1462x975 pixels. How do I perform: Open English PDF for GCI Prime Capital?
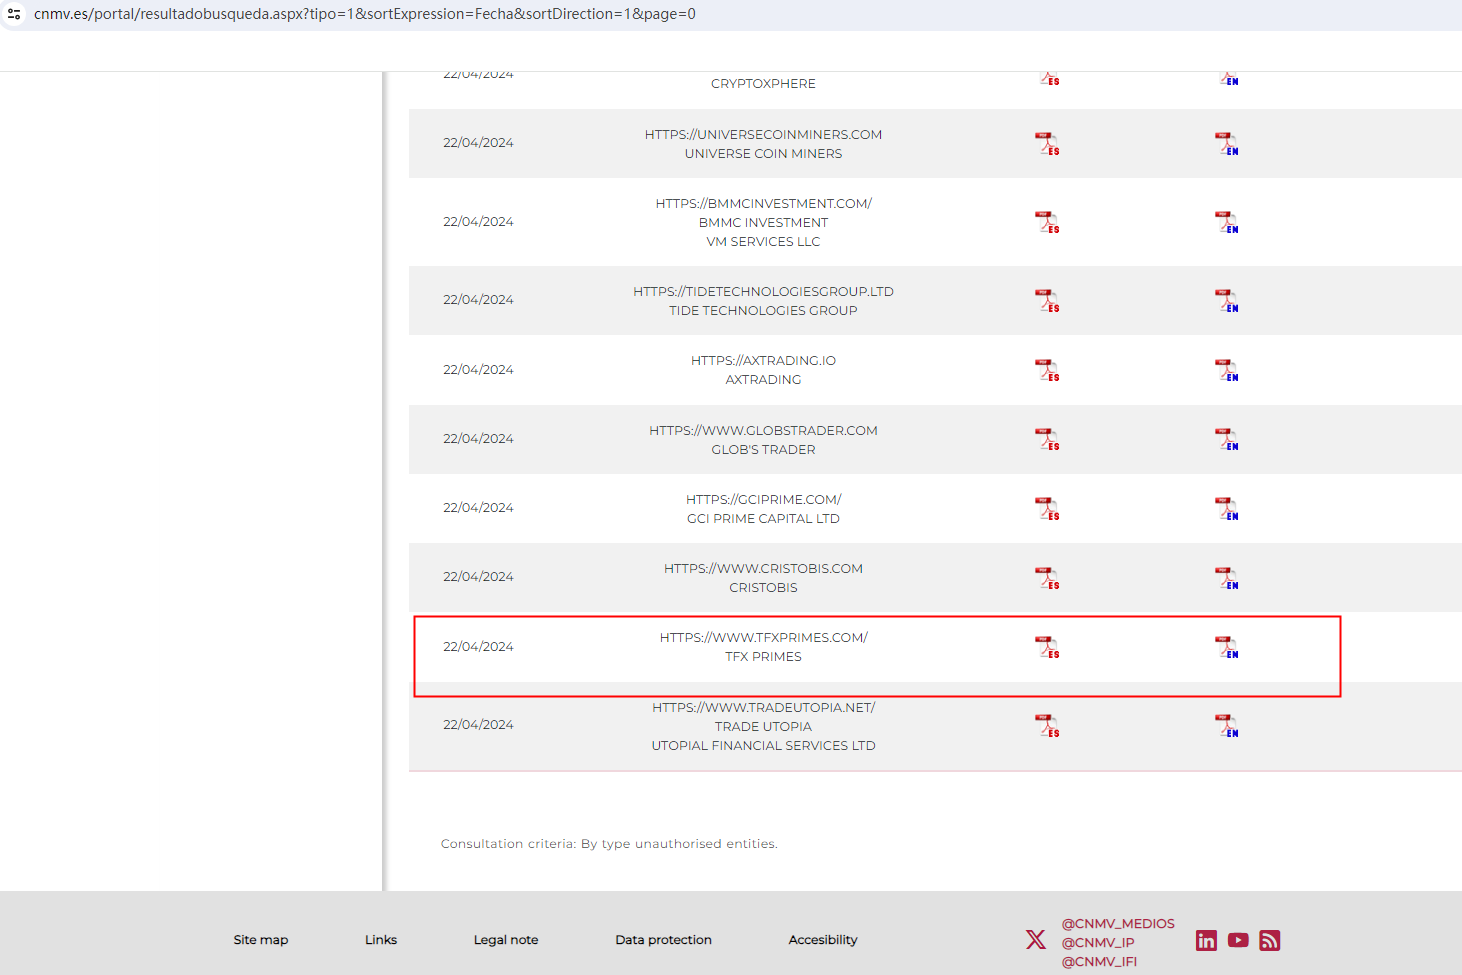click(1227, 509)
